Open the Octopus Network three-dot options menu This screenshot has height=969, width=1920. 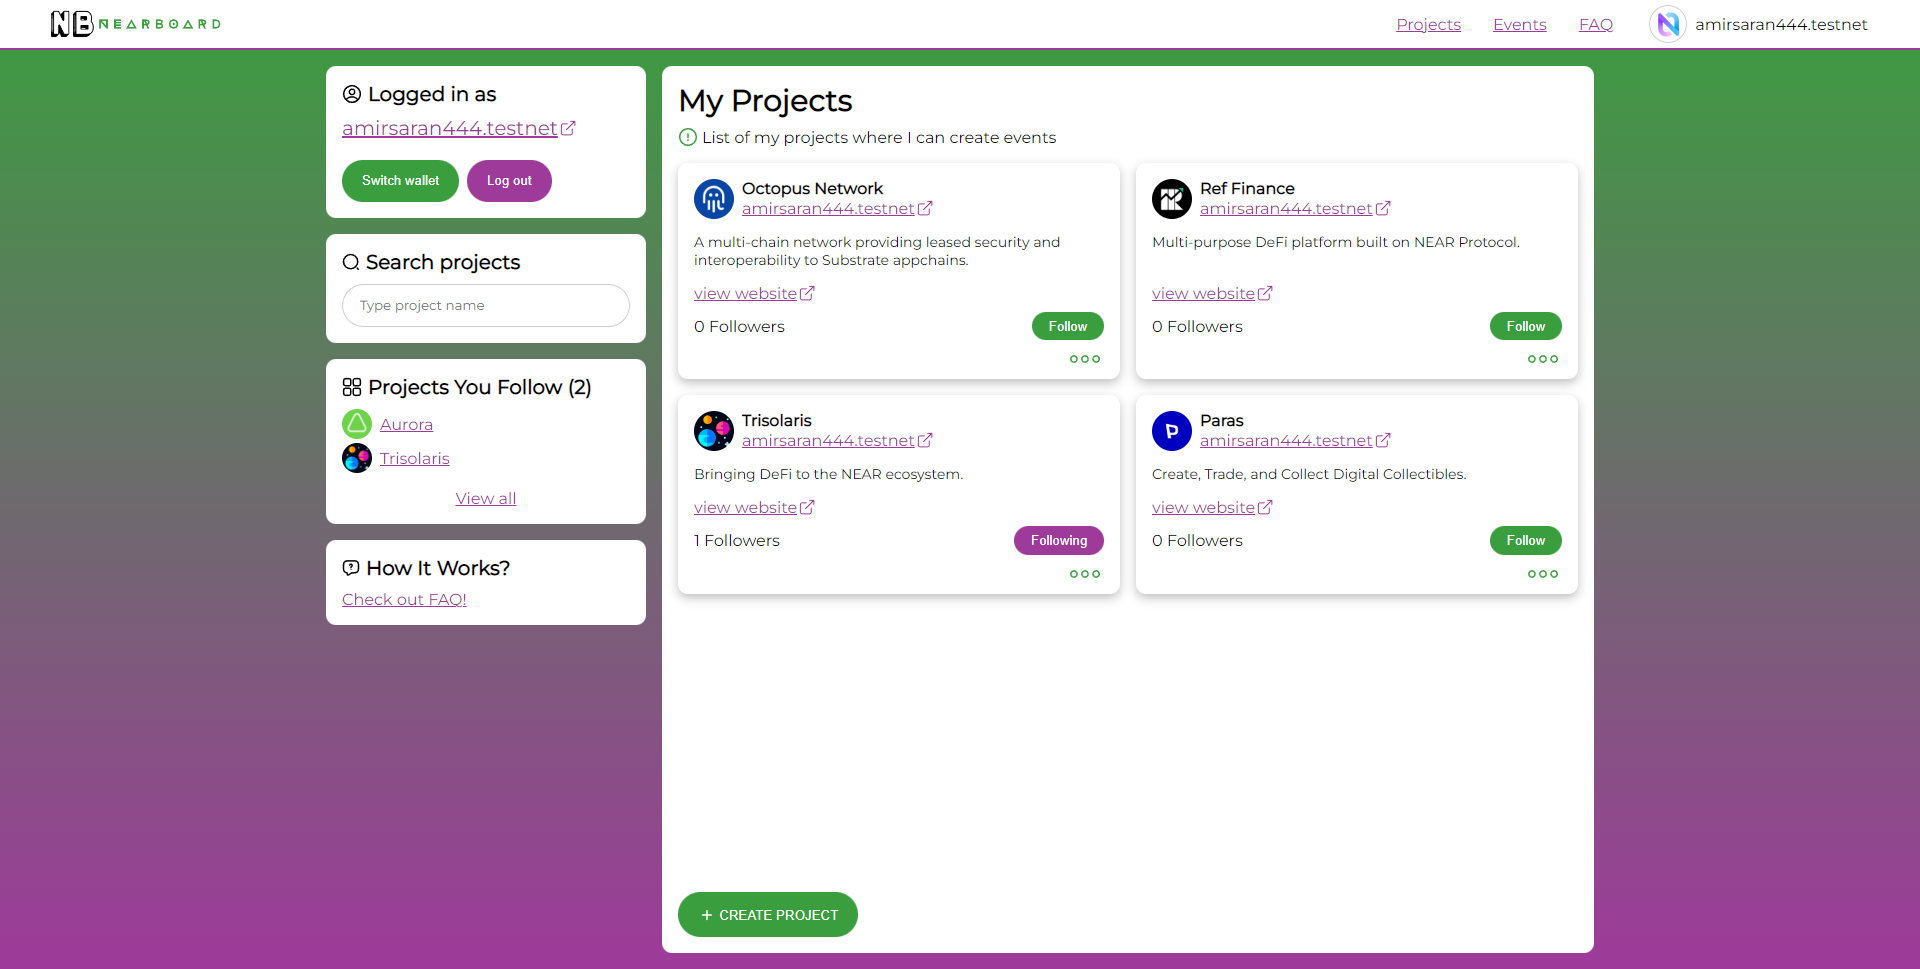1085,359
